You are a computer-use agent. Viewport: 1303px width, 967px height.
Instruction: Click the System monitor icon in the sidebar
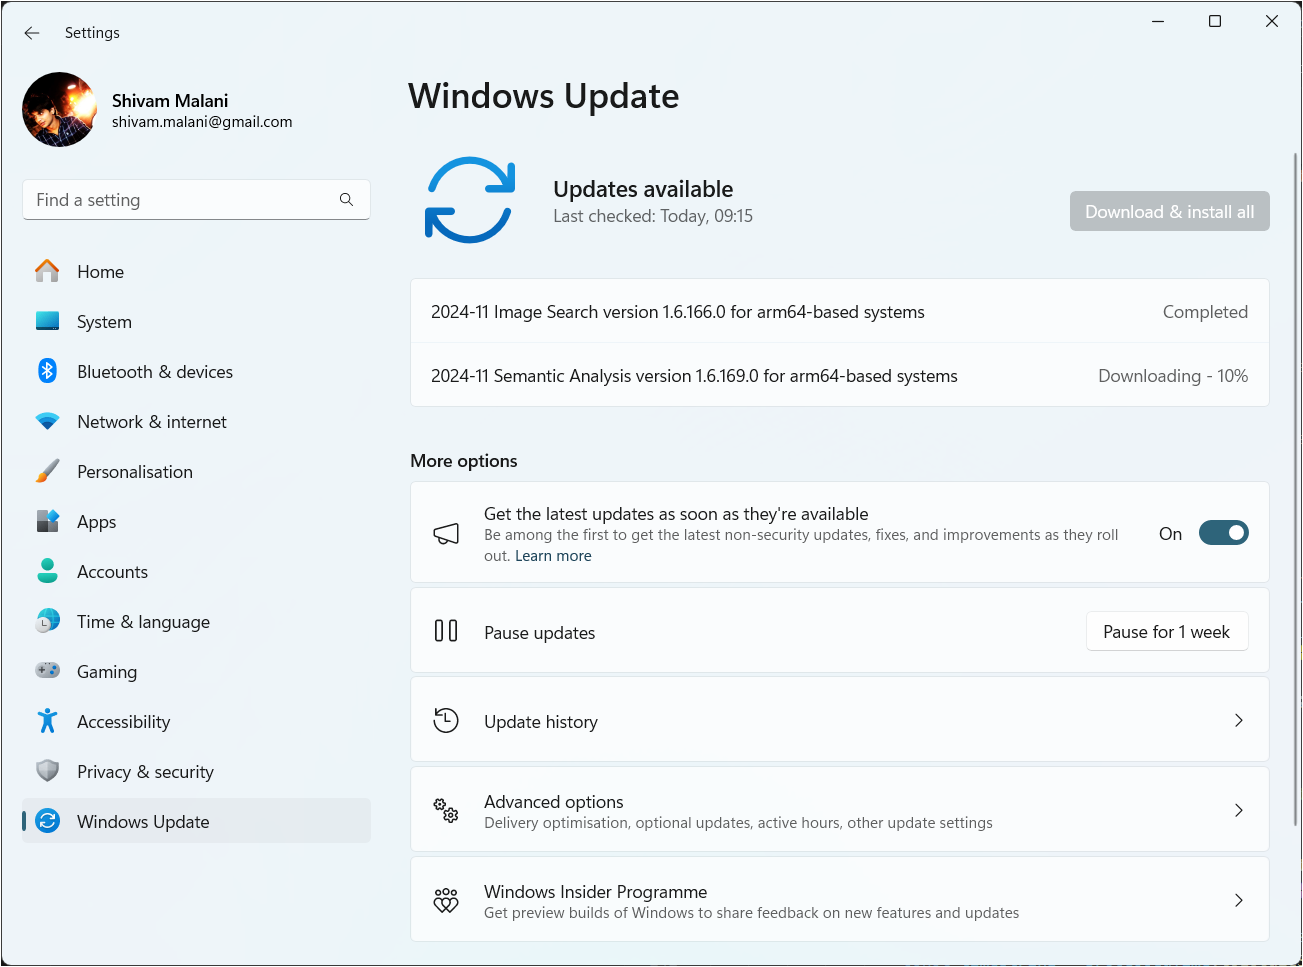click(x=47, y=321)
